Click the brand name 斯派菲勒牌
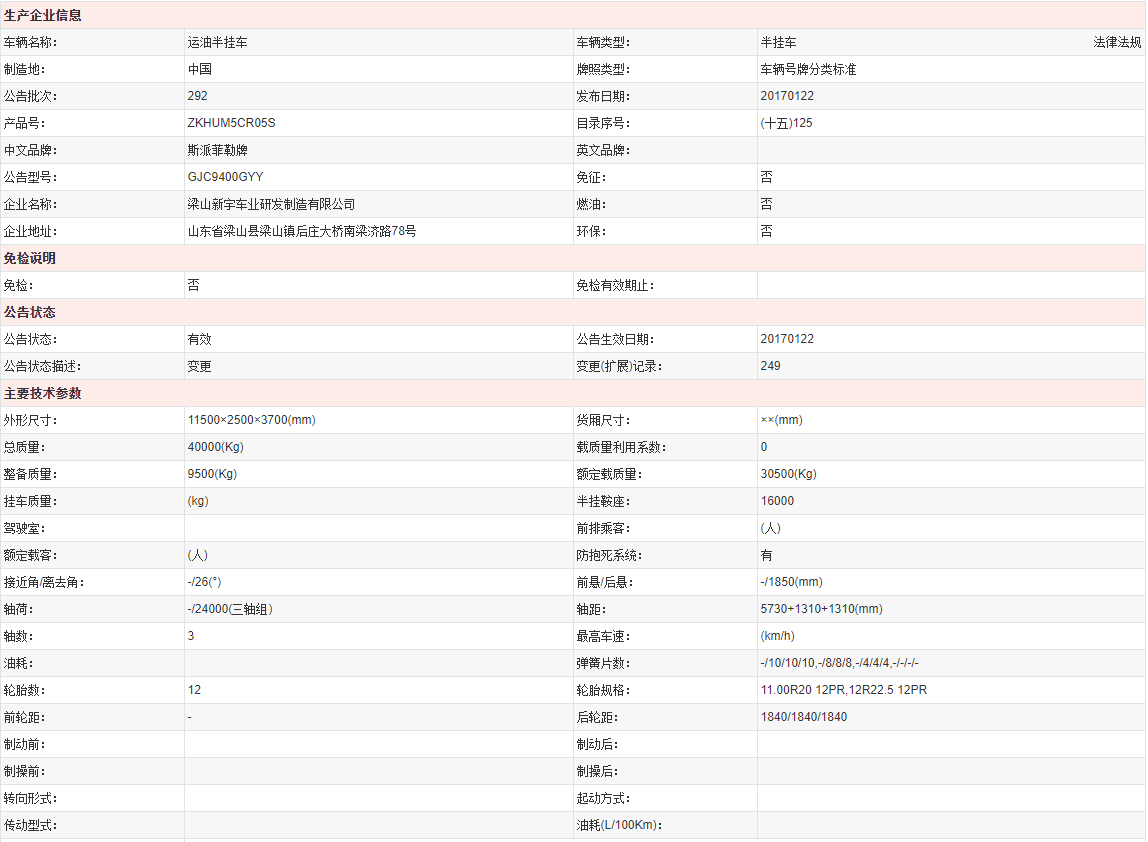1148x842 pixels. pos(217,151)
